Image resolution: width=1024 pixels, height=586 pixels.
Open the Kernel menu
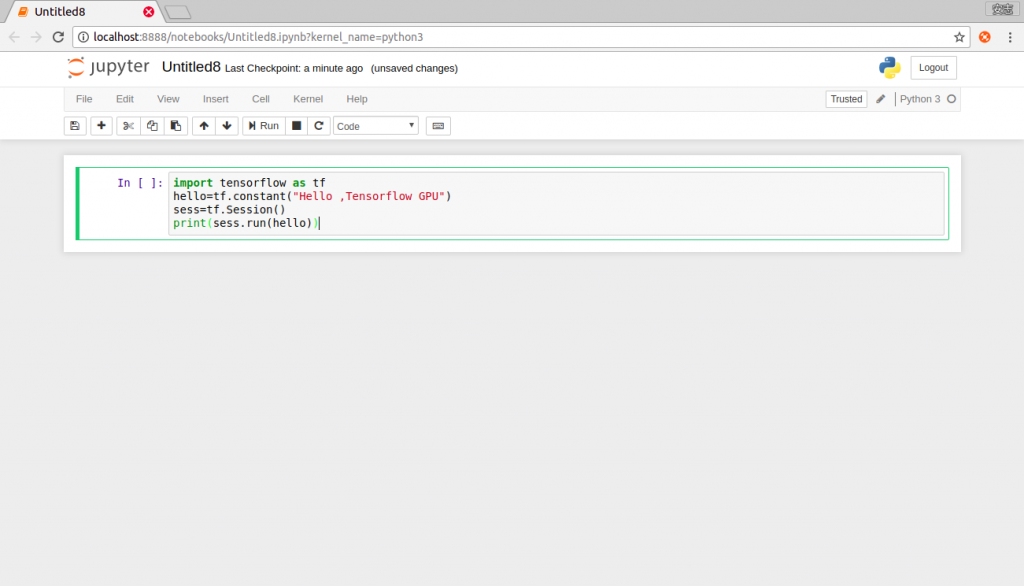pyautogui.click(x=308, y=99)
